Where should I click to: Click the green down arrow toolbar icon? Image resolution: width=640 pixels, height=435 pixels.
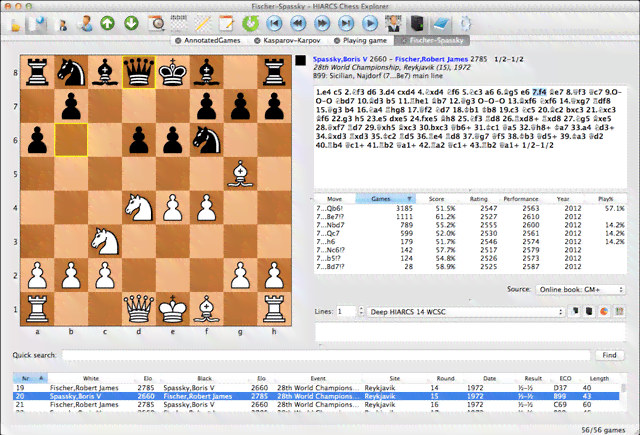click(131, 23)
